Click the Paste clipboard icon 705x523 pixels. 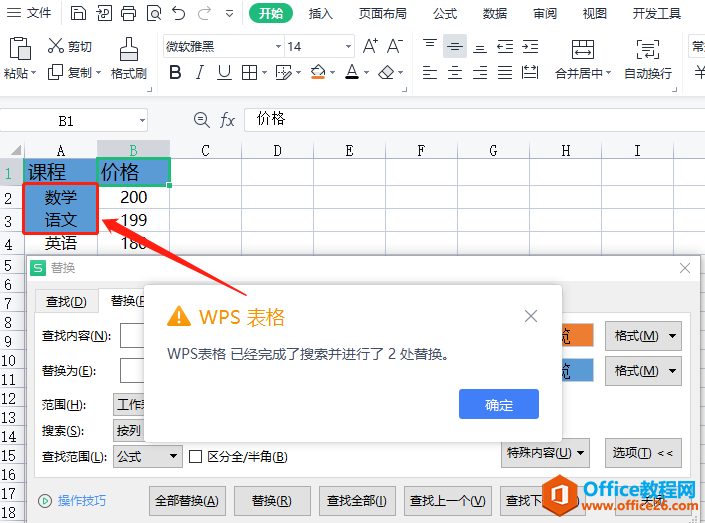(x=20, y=49)
